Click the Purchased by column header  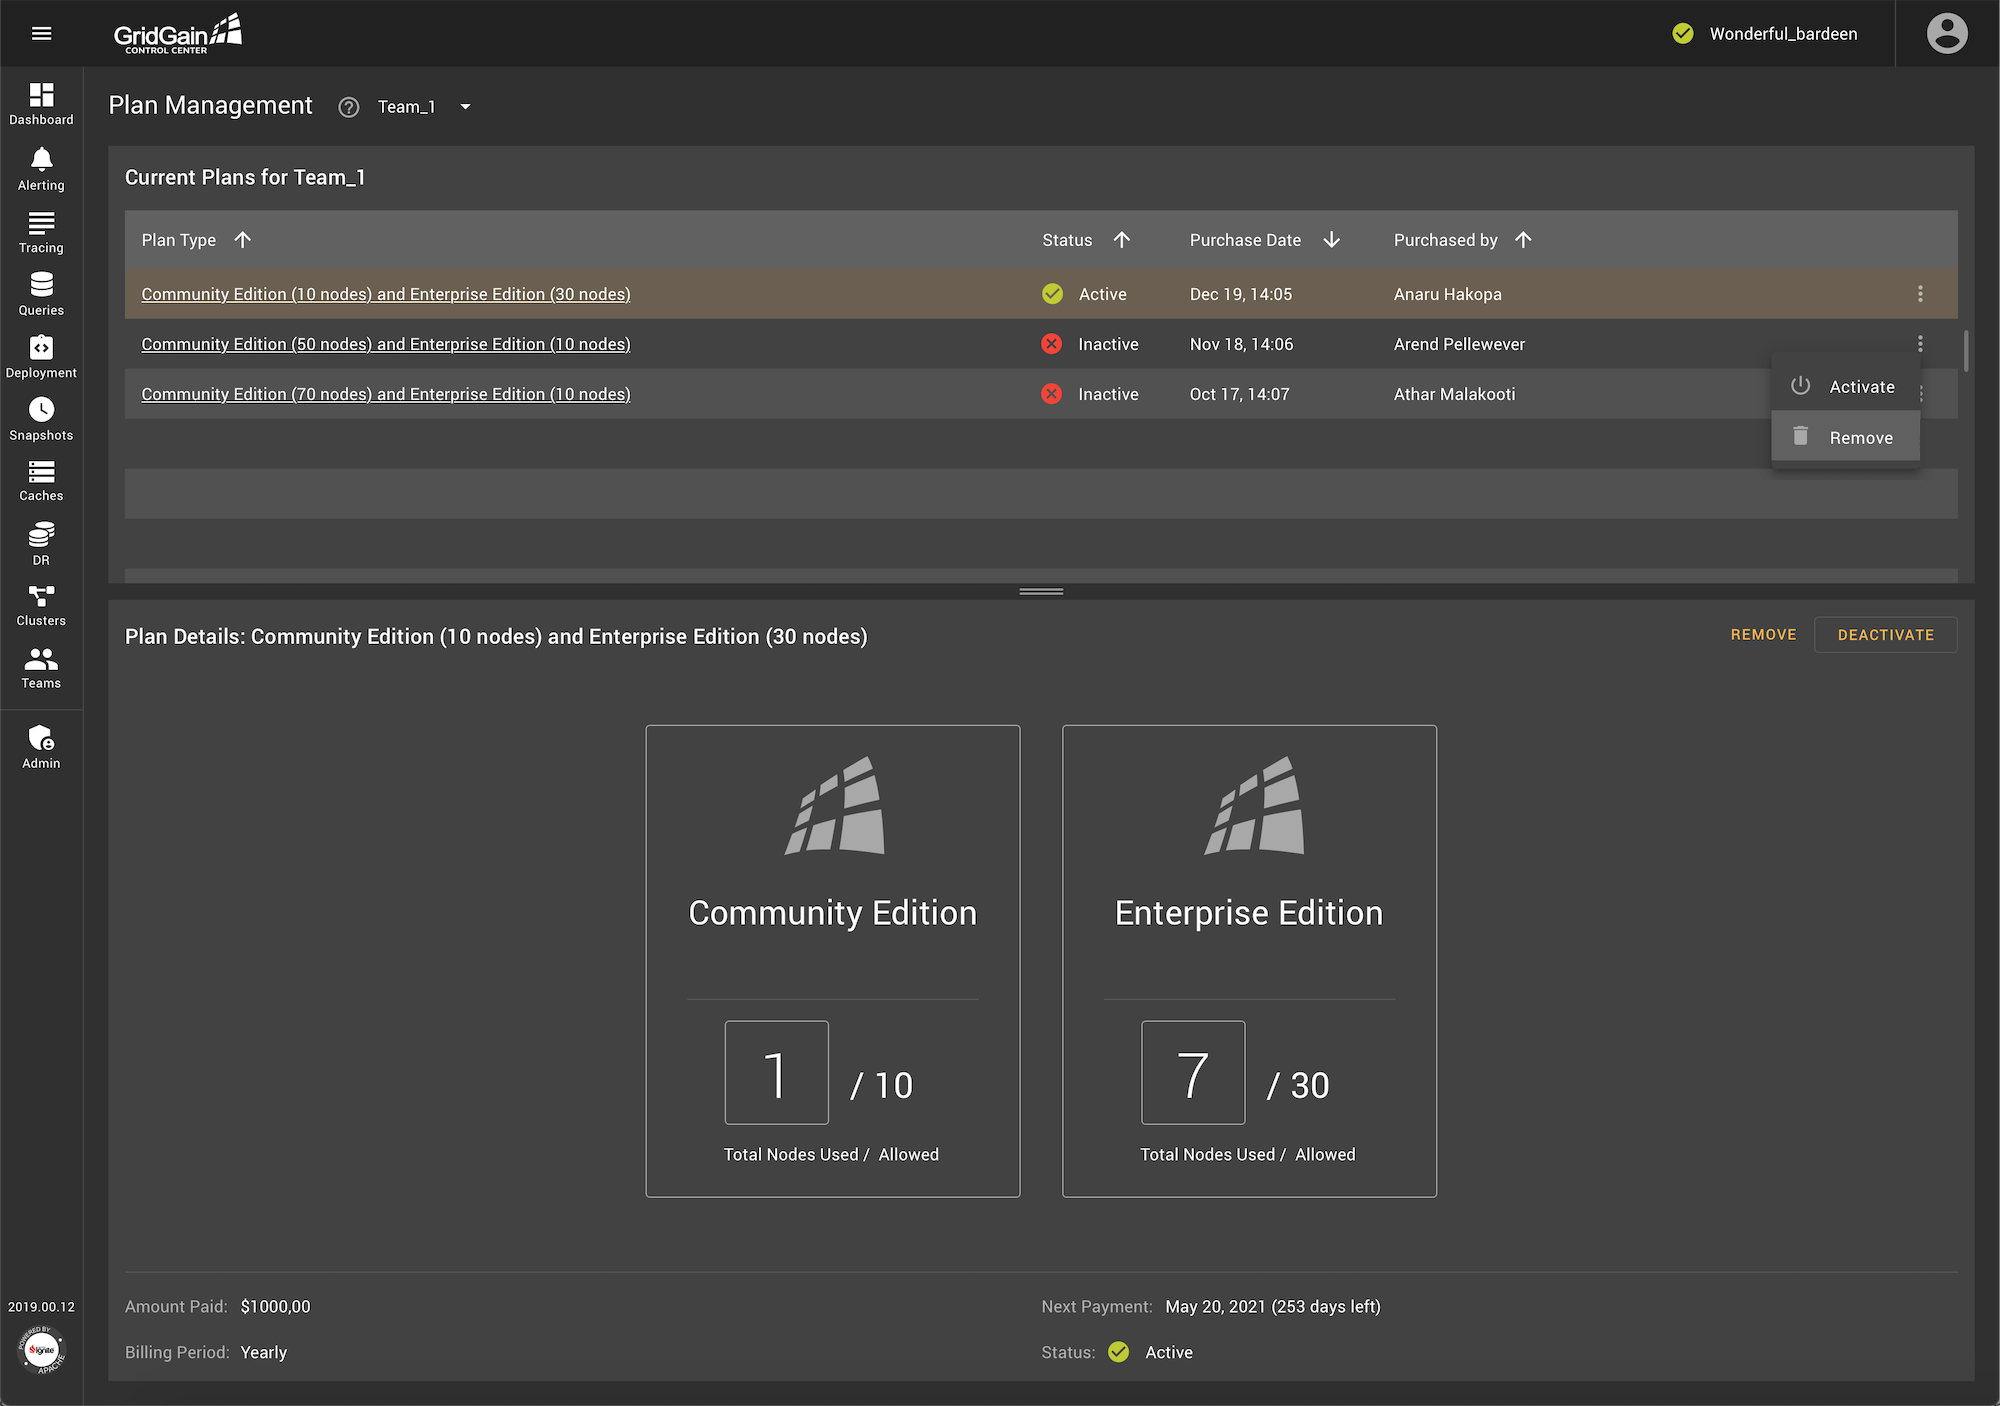coord(1445,240)
